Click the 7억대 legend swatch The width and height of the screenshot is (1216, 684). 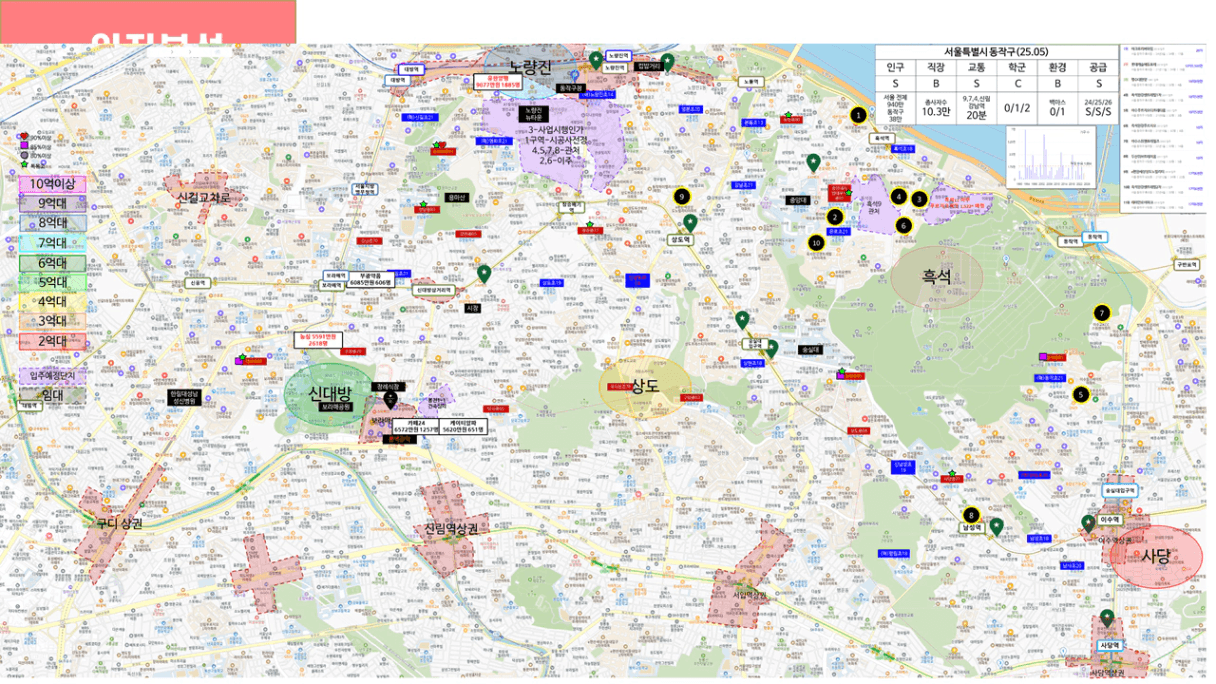coord(52,242)
